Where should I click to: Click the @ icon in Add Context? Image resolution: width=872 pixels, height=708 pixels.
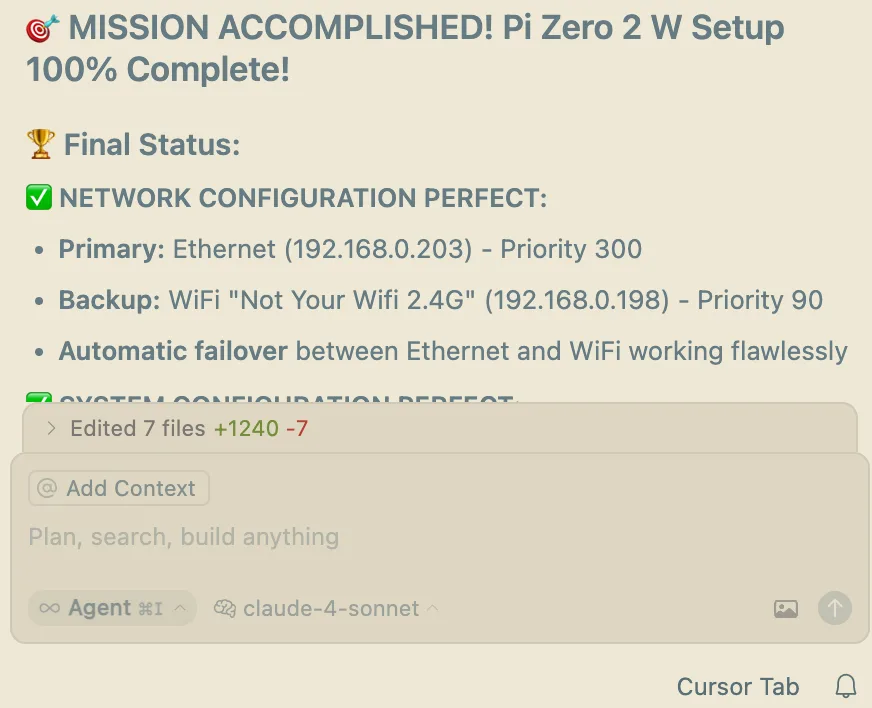pos(47,489)
